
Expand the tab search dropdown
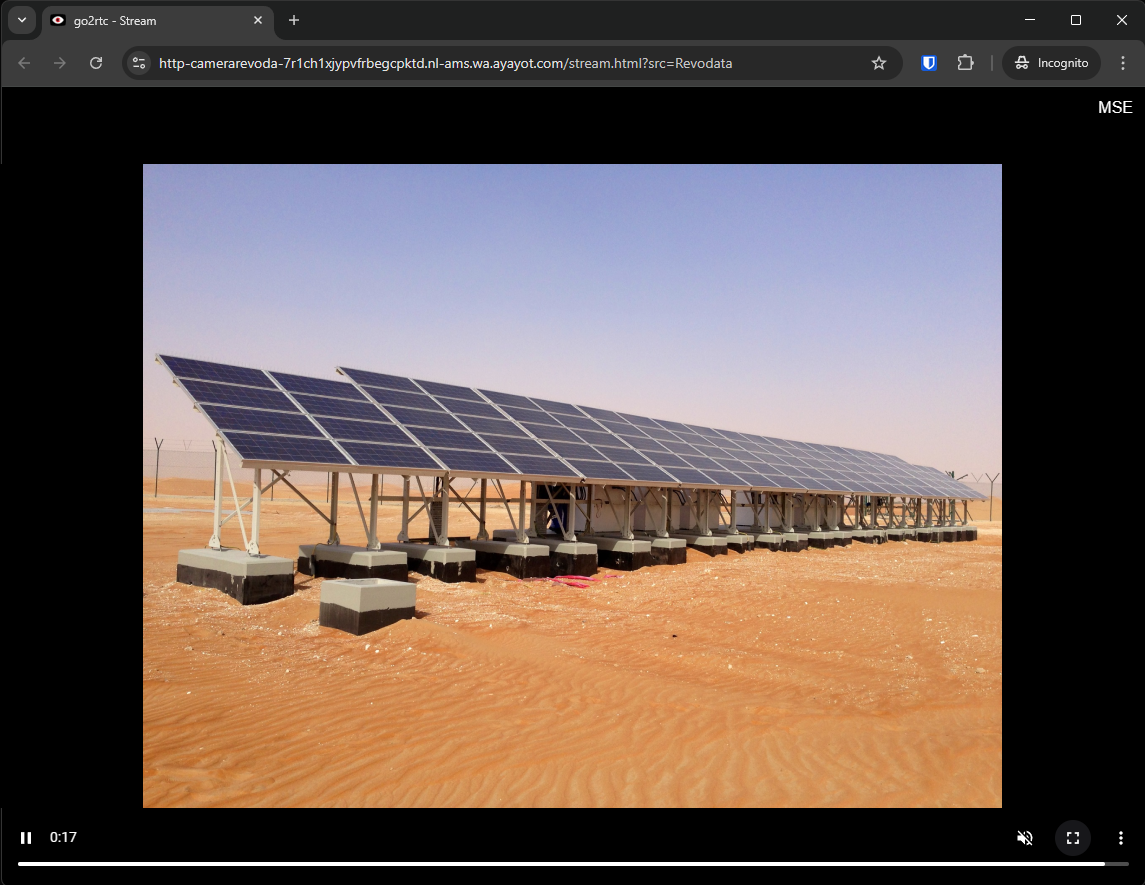click(21, 20)
